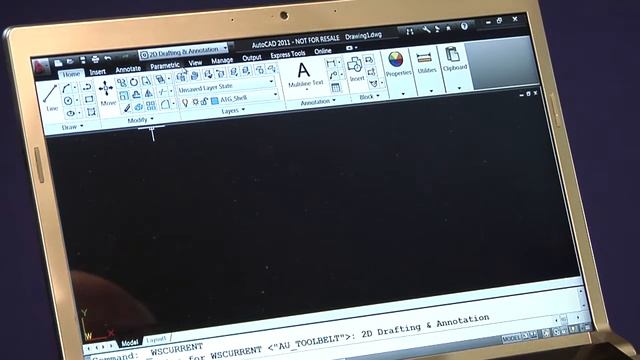Select the Model layout tab
This screenshot has height=360, width=640.
tap(130, 342)
